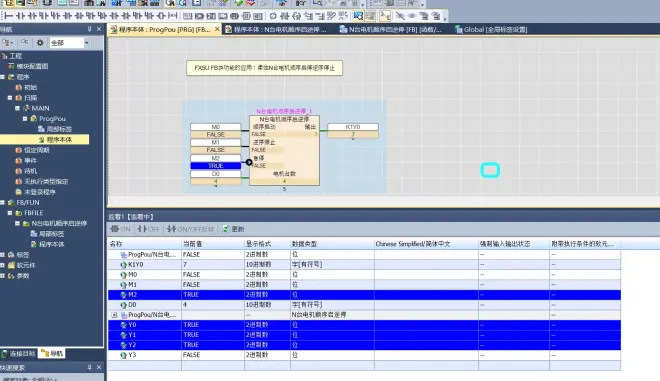Click the update refresh icon in watch toolbar
Screen dimensions: 660x381
pyautogui.click(x=226, y=229)
